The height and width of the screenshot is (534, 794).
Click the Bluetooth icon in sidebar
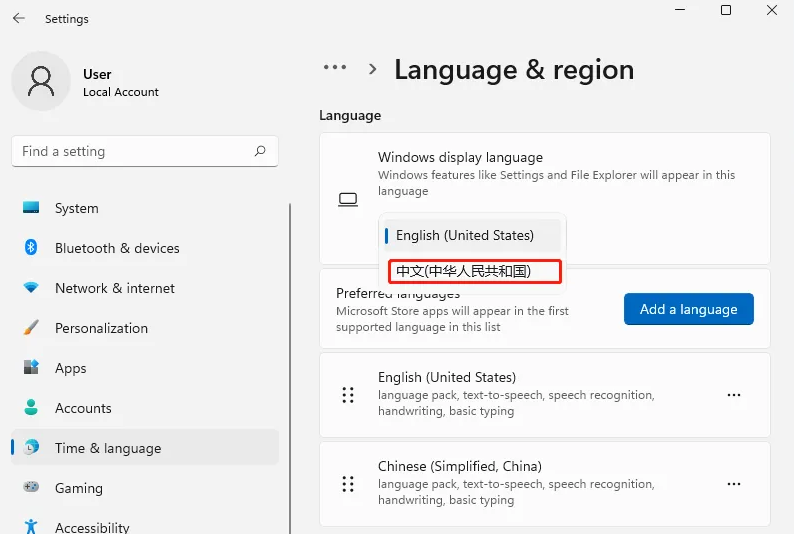coord(31,247)
